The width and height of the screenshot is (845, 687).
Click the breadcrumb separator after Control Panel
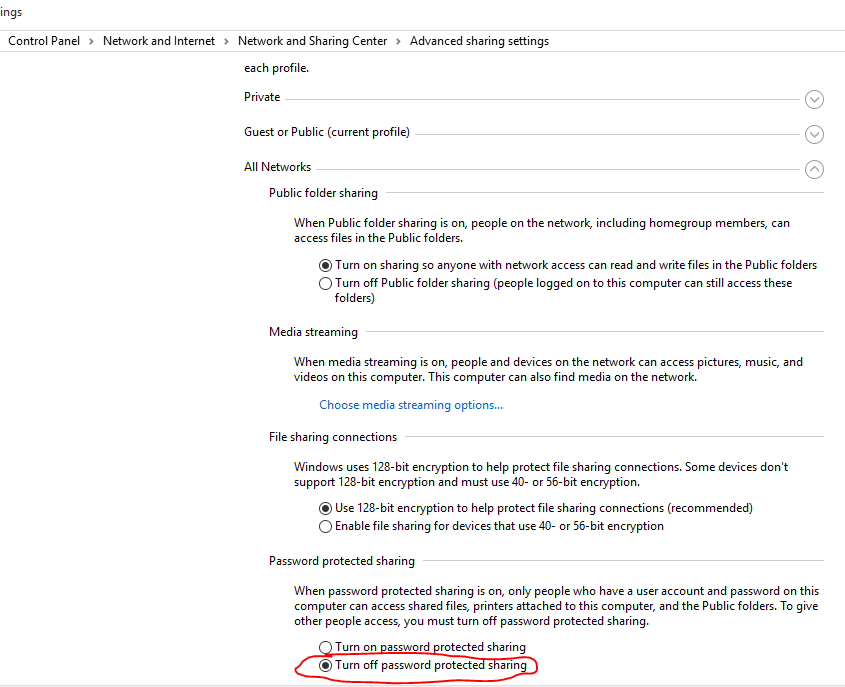coord(89,41)
